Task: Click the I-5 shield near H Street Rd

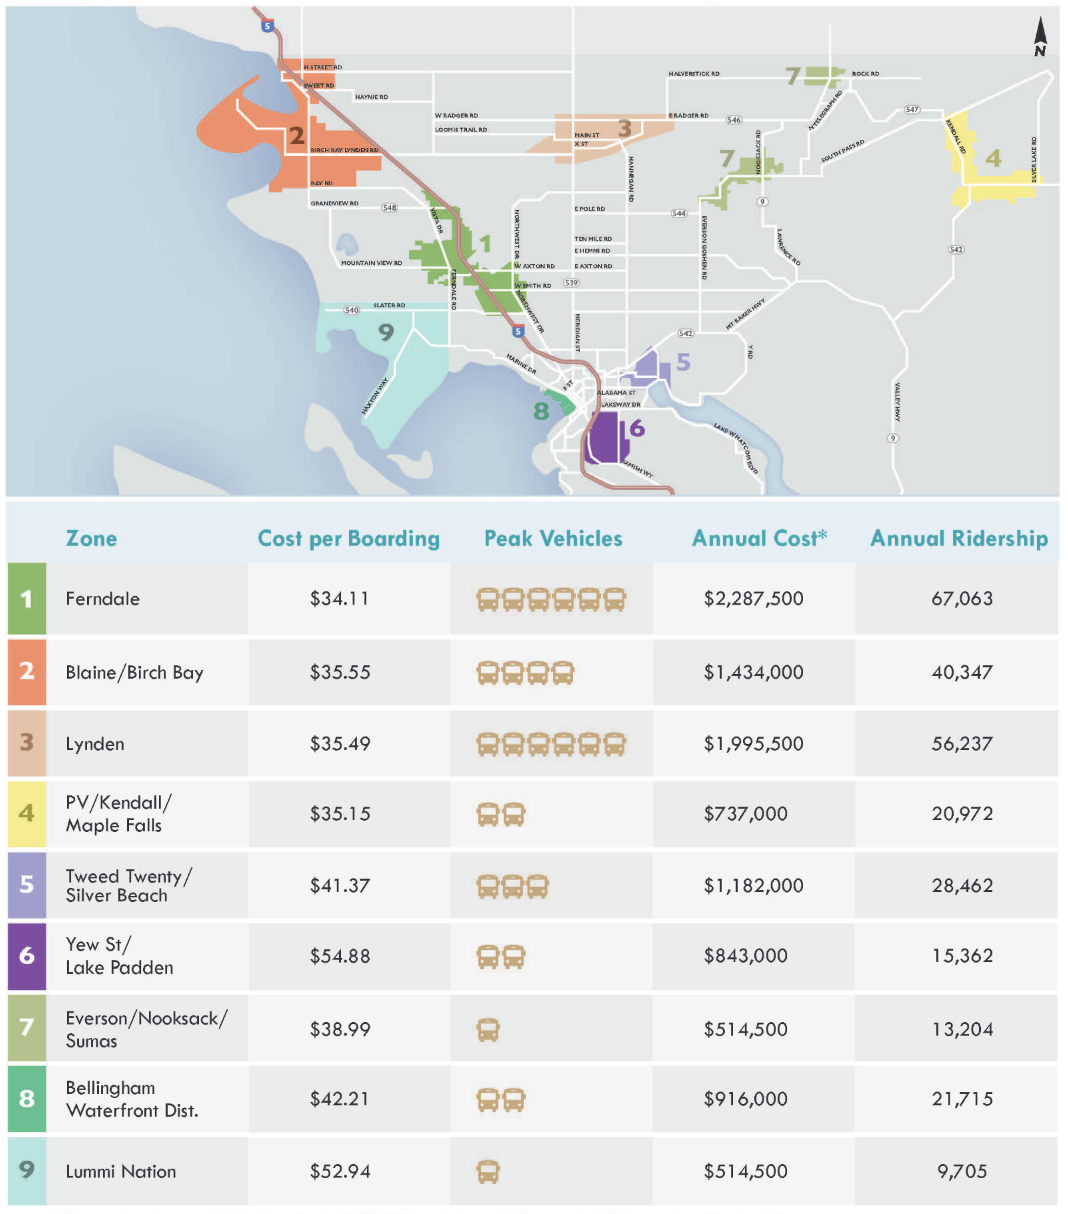Action: tap(267, 26)
